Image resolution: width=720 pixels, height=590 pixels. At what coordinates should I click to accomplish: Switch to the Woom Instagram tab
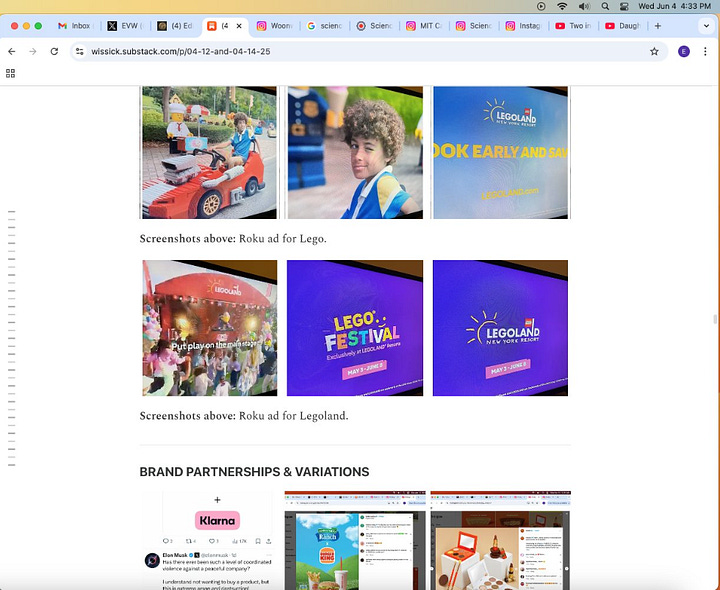[275, 26]
